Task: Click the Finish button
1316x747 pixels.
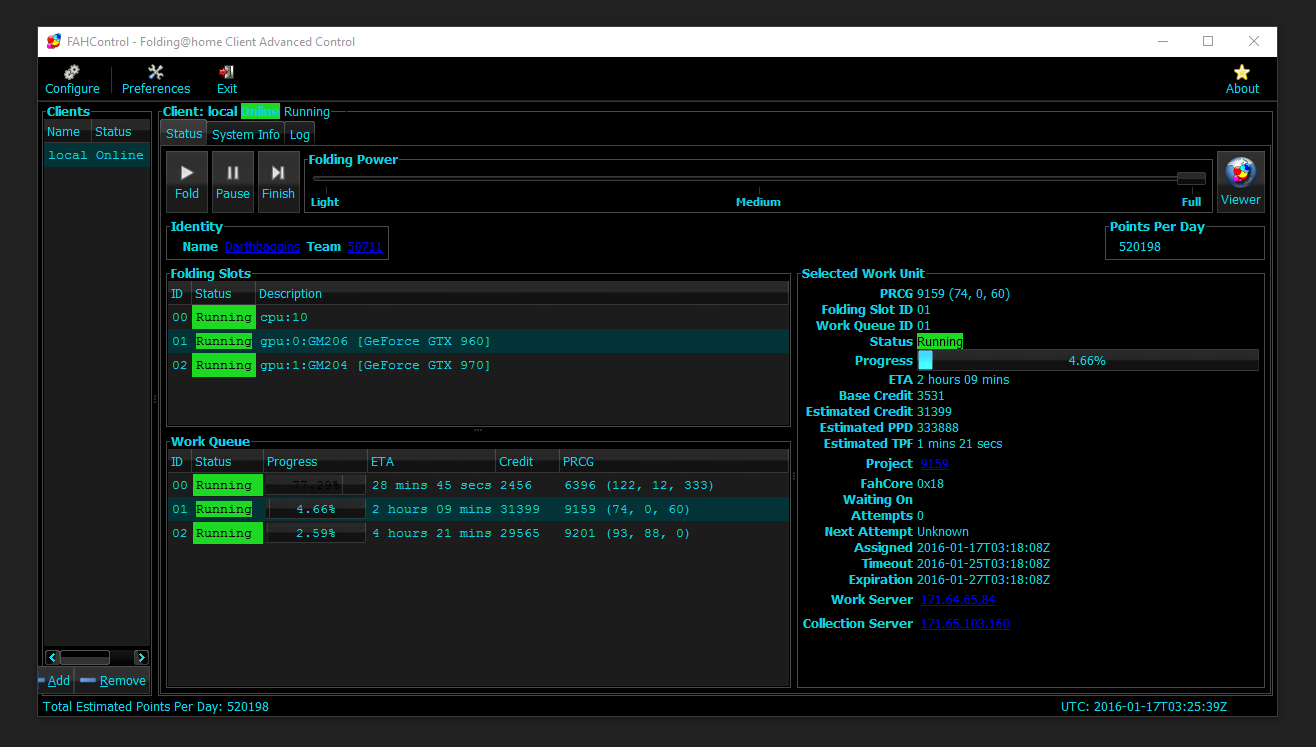Action: pyautogui.click(x=279, y=181)
